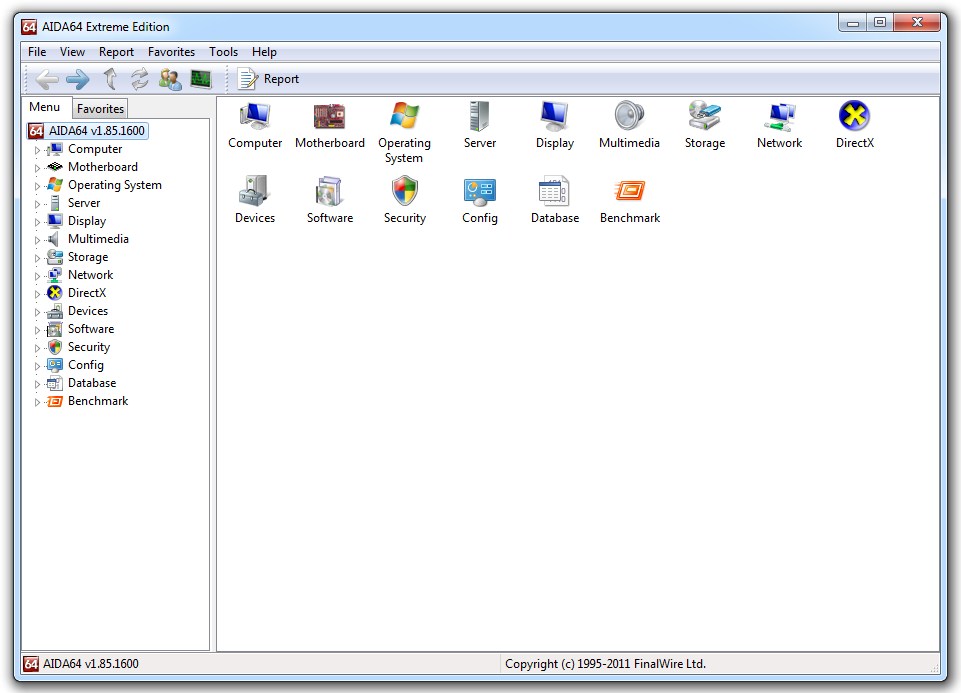Open the Tools menu
The image size is (961, 693).
(x=224, y=52)
